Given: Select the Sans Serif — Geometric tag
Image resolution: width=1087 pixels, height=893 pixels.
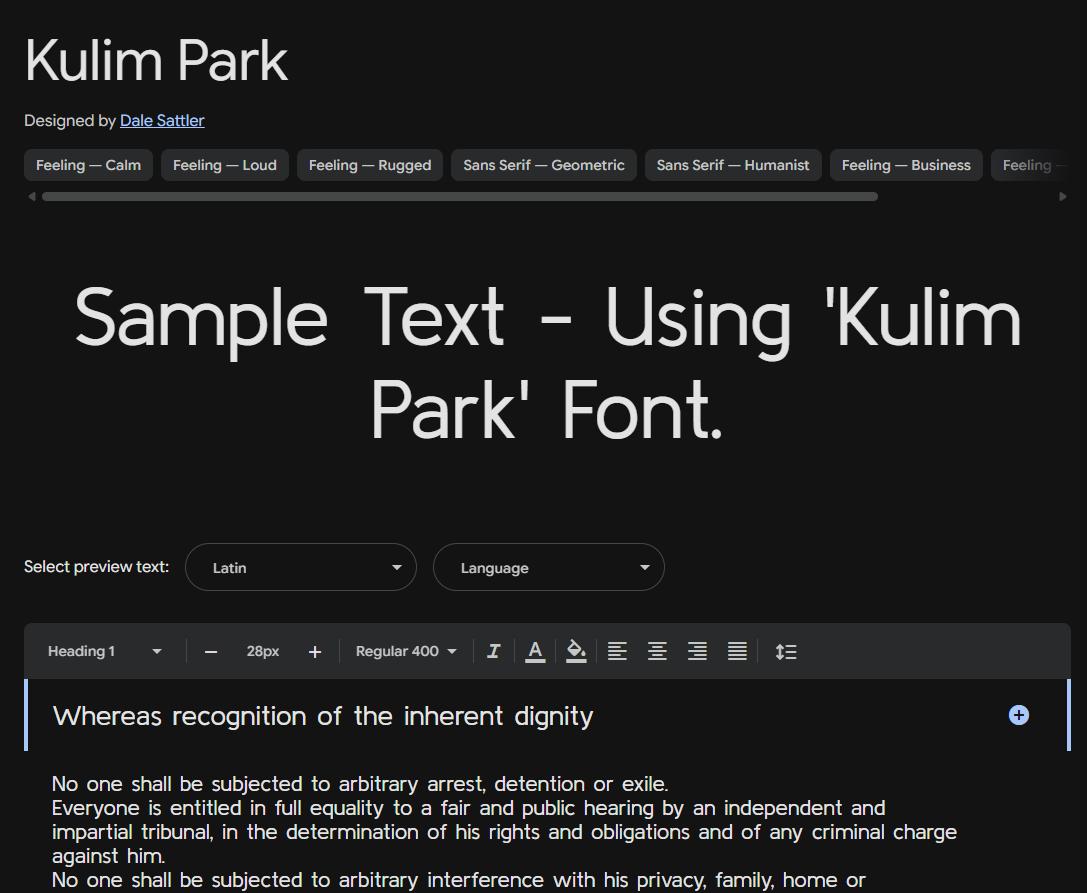Looking at the screenshot, I should (544, 165).
